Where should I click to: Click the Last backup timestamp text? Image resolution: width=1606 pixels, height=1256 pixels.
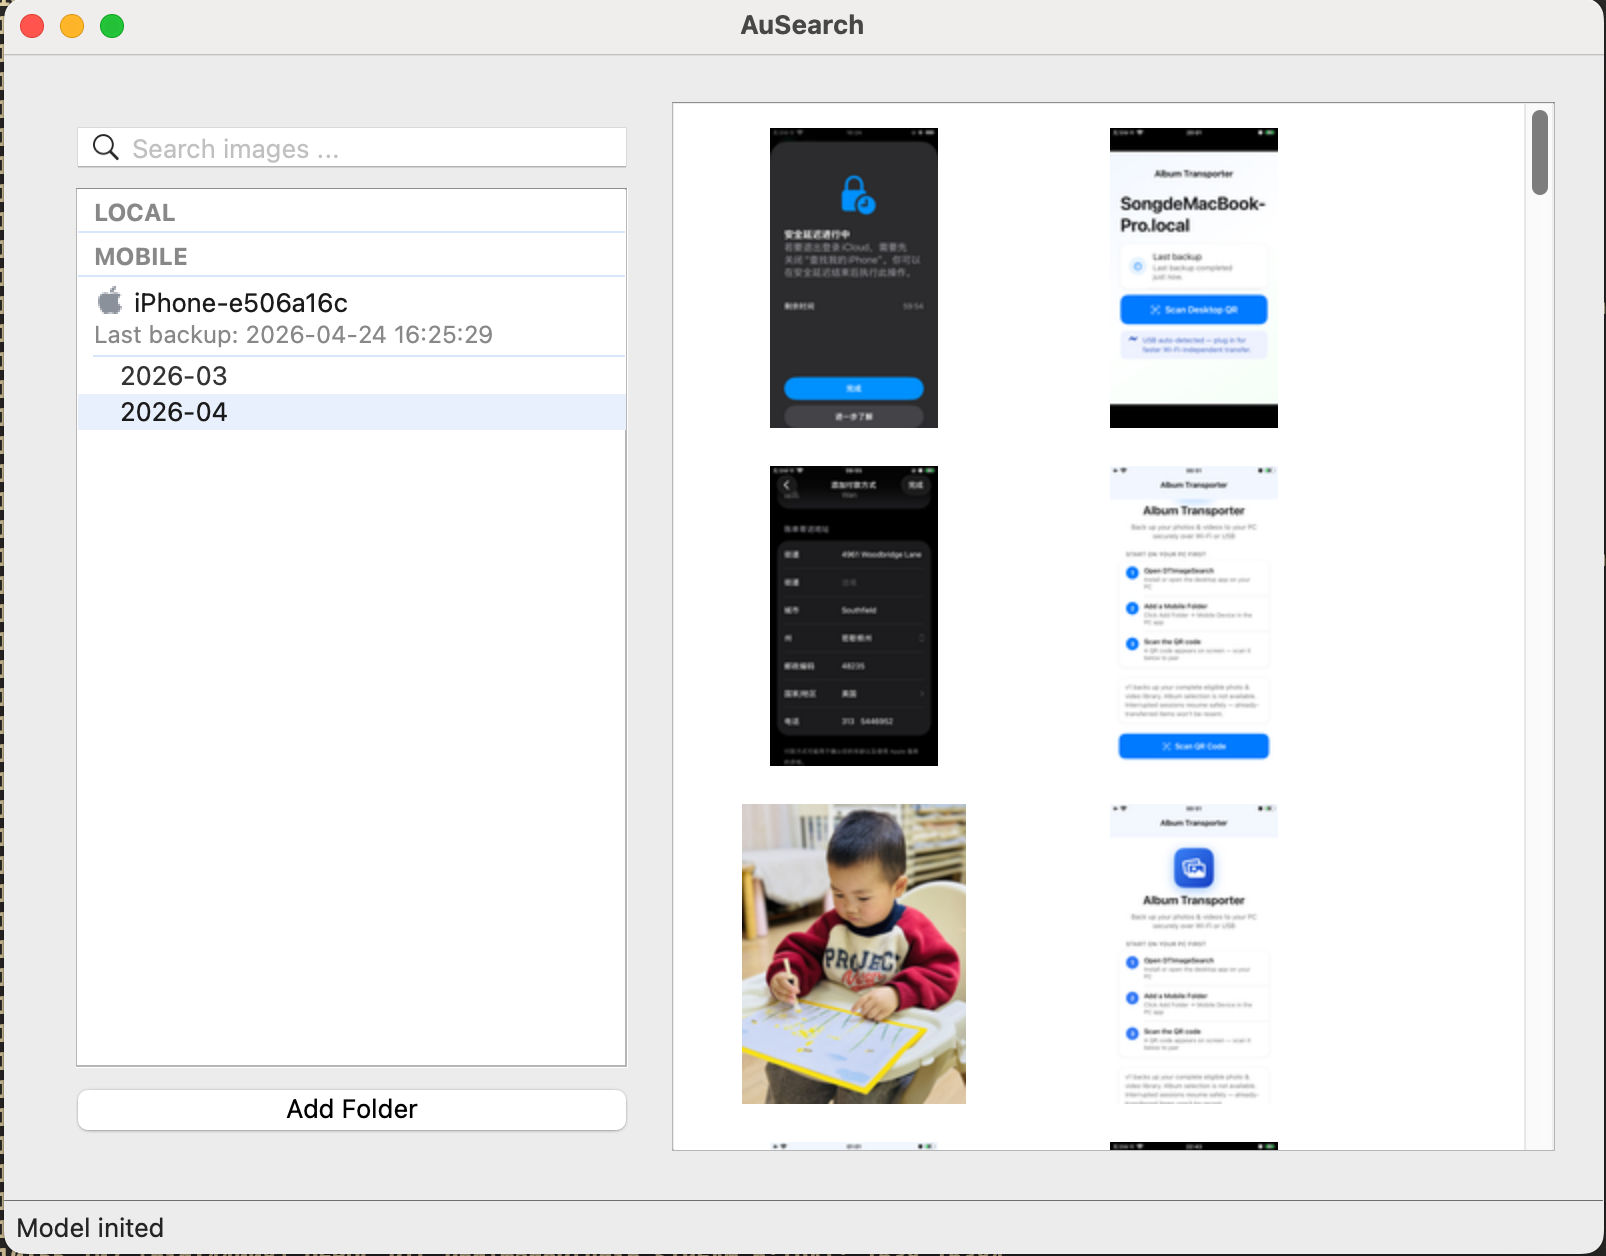[x=293, y=335]
